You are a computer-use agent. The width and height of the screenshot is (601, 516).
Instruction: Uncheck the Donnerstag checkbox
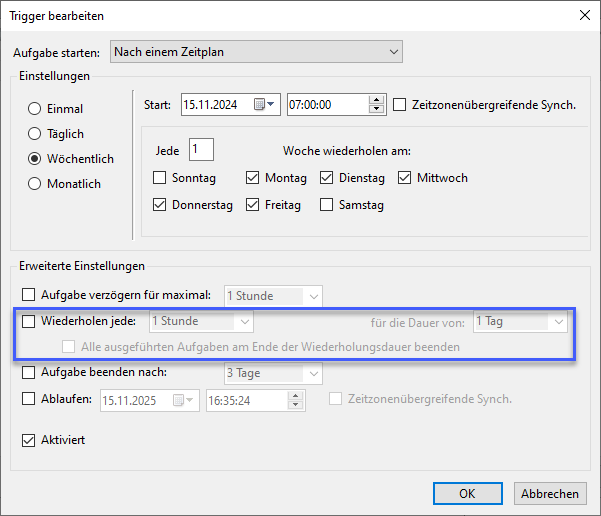click(x=159, y=205)
